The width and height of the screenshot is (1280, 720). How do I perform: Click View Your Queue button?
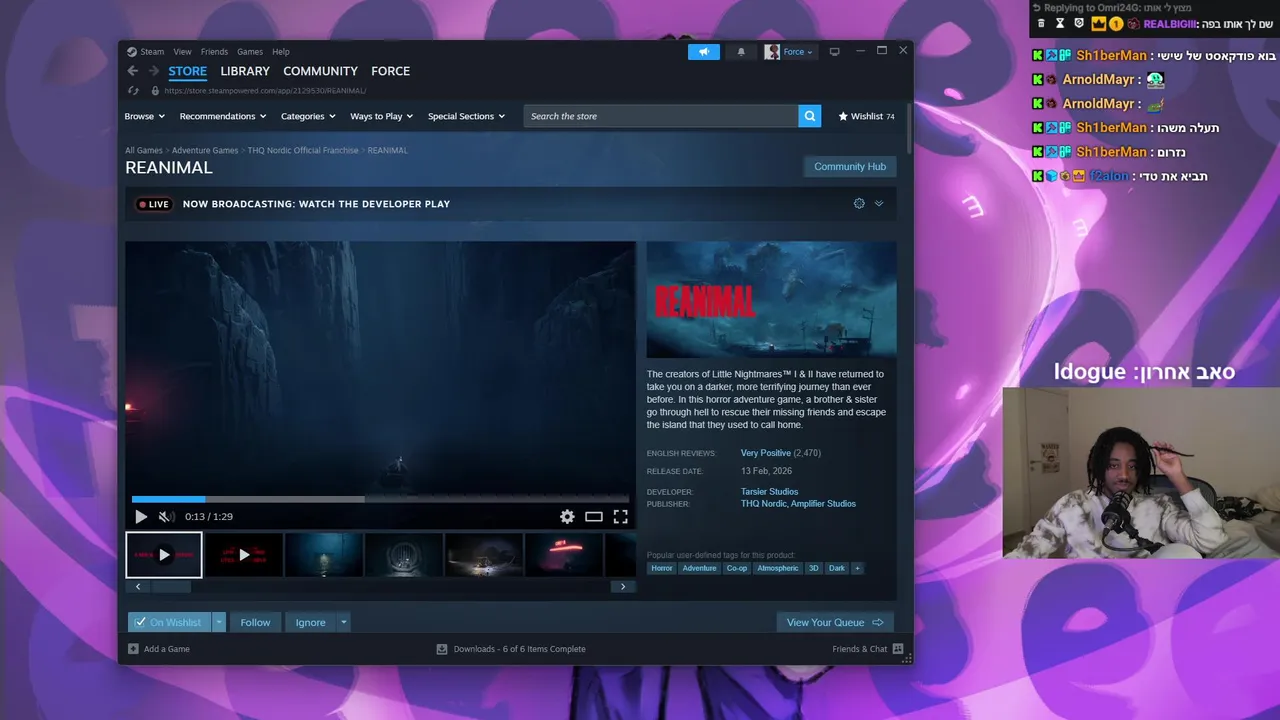click(x=835, y=622)
